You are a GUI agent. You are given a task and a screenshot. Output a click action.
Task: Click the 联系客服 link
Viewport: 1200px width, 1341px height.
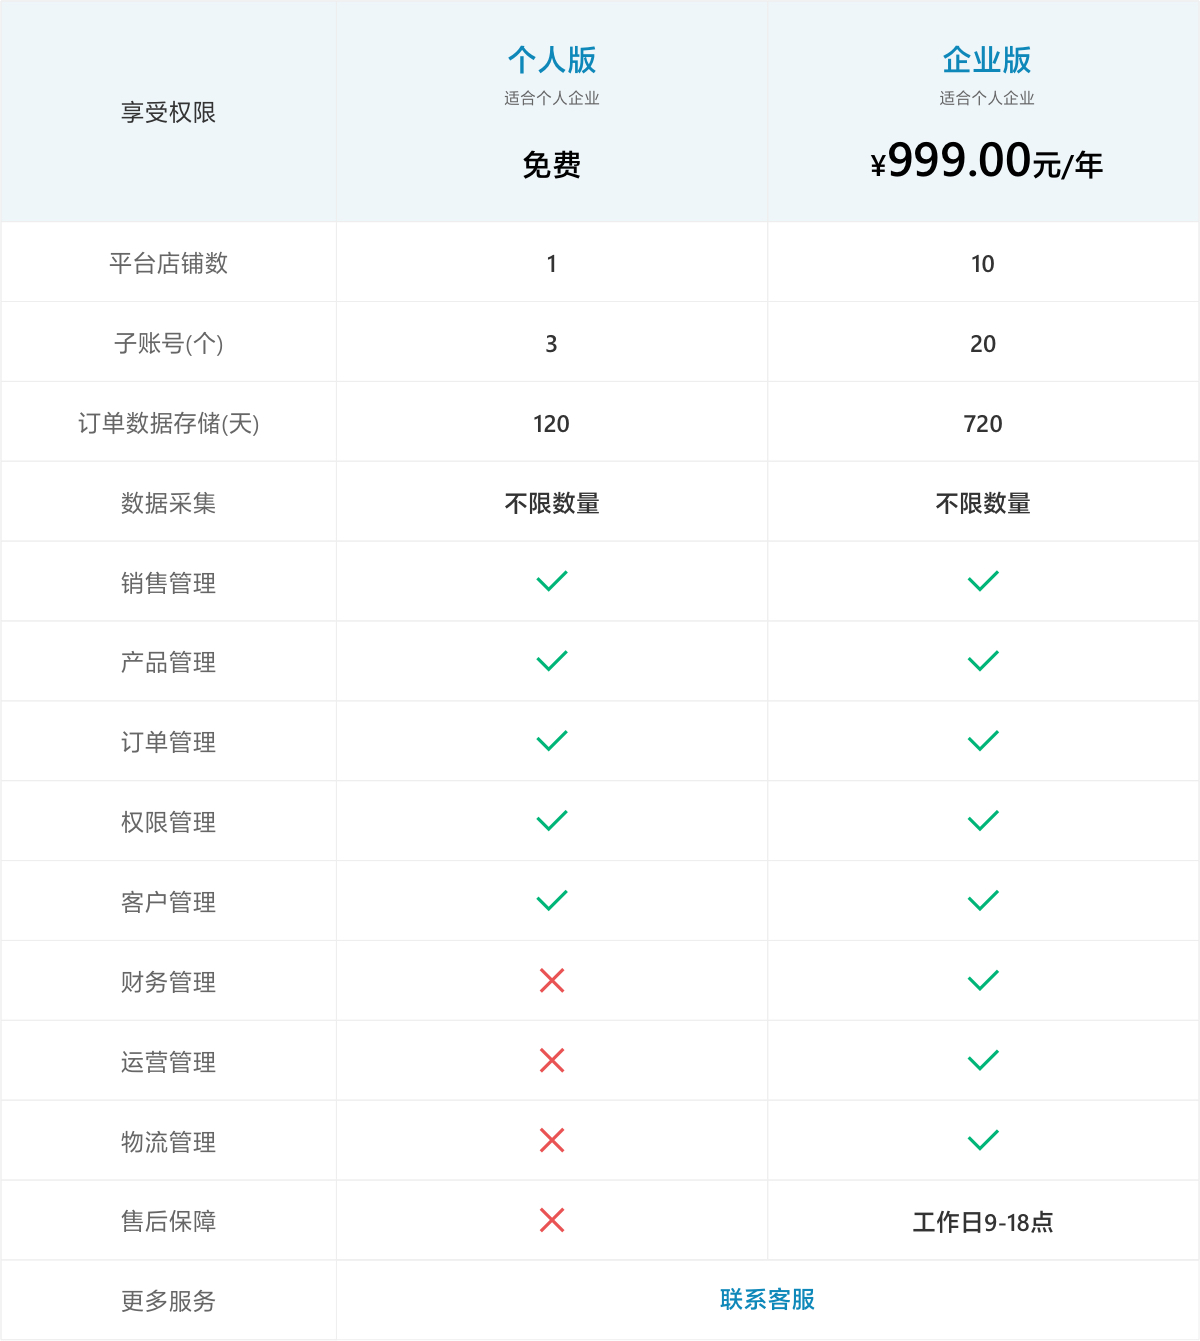coord(767,1299)
